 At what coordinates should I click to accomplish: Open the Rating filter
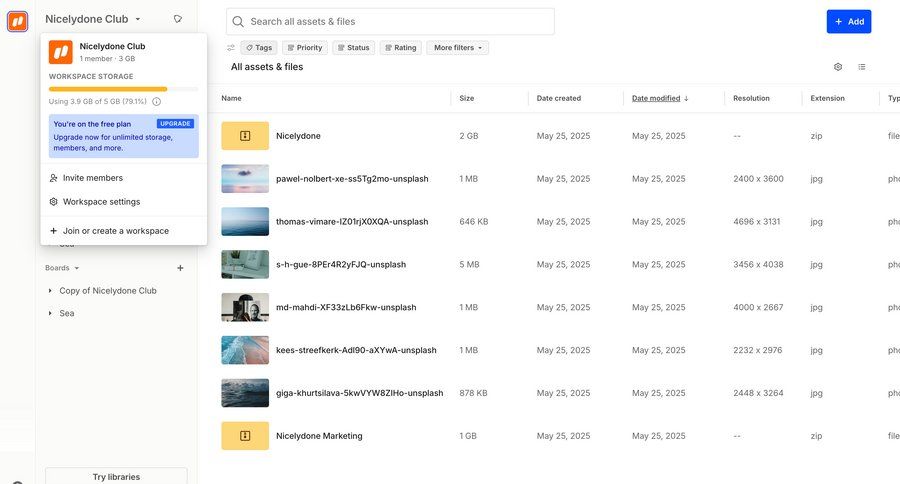pos(401,48)
